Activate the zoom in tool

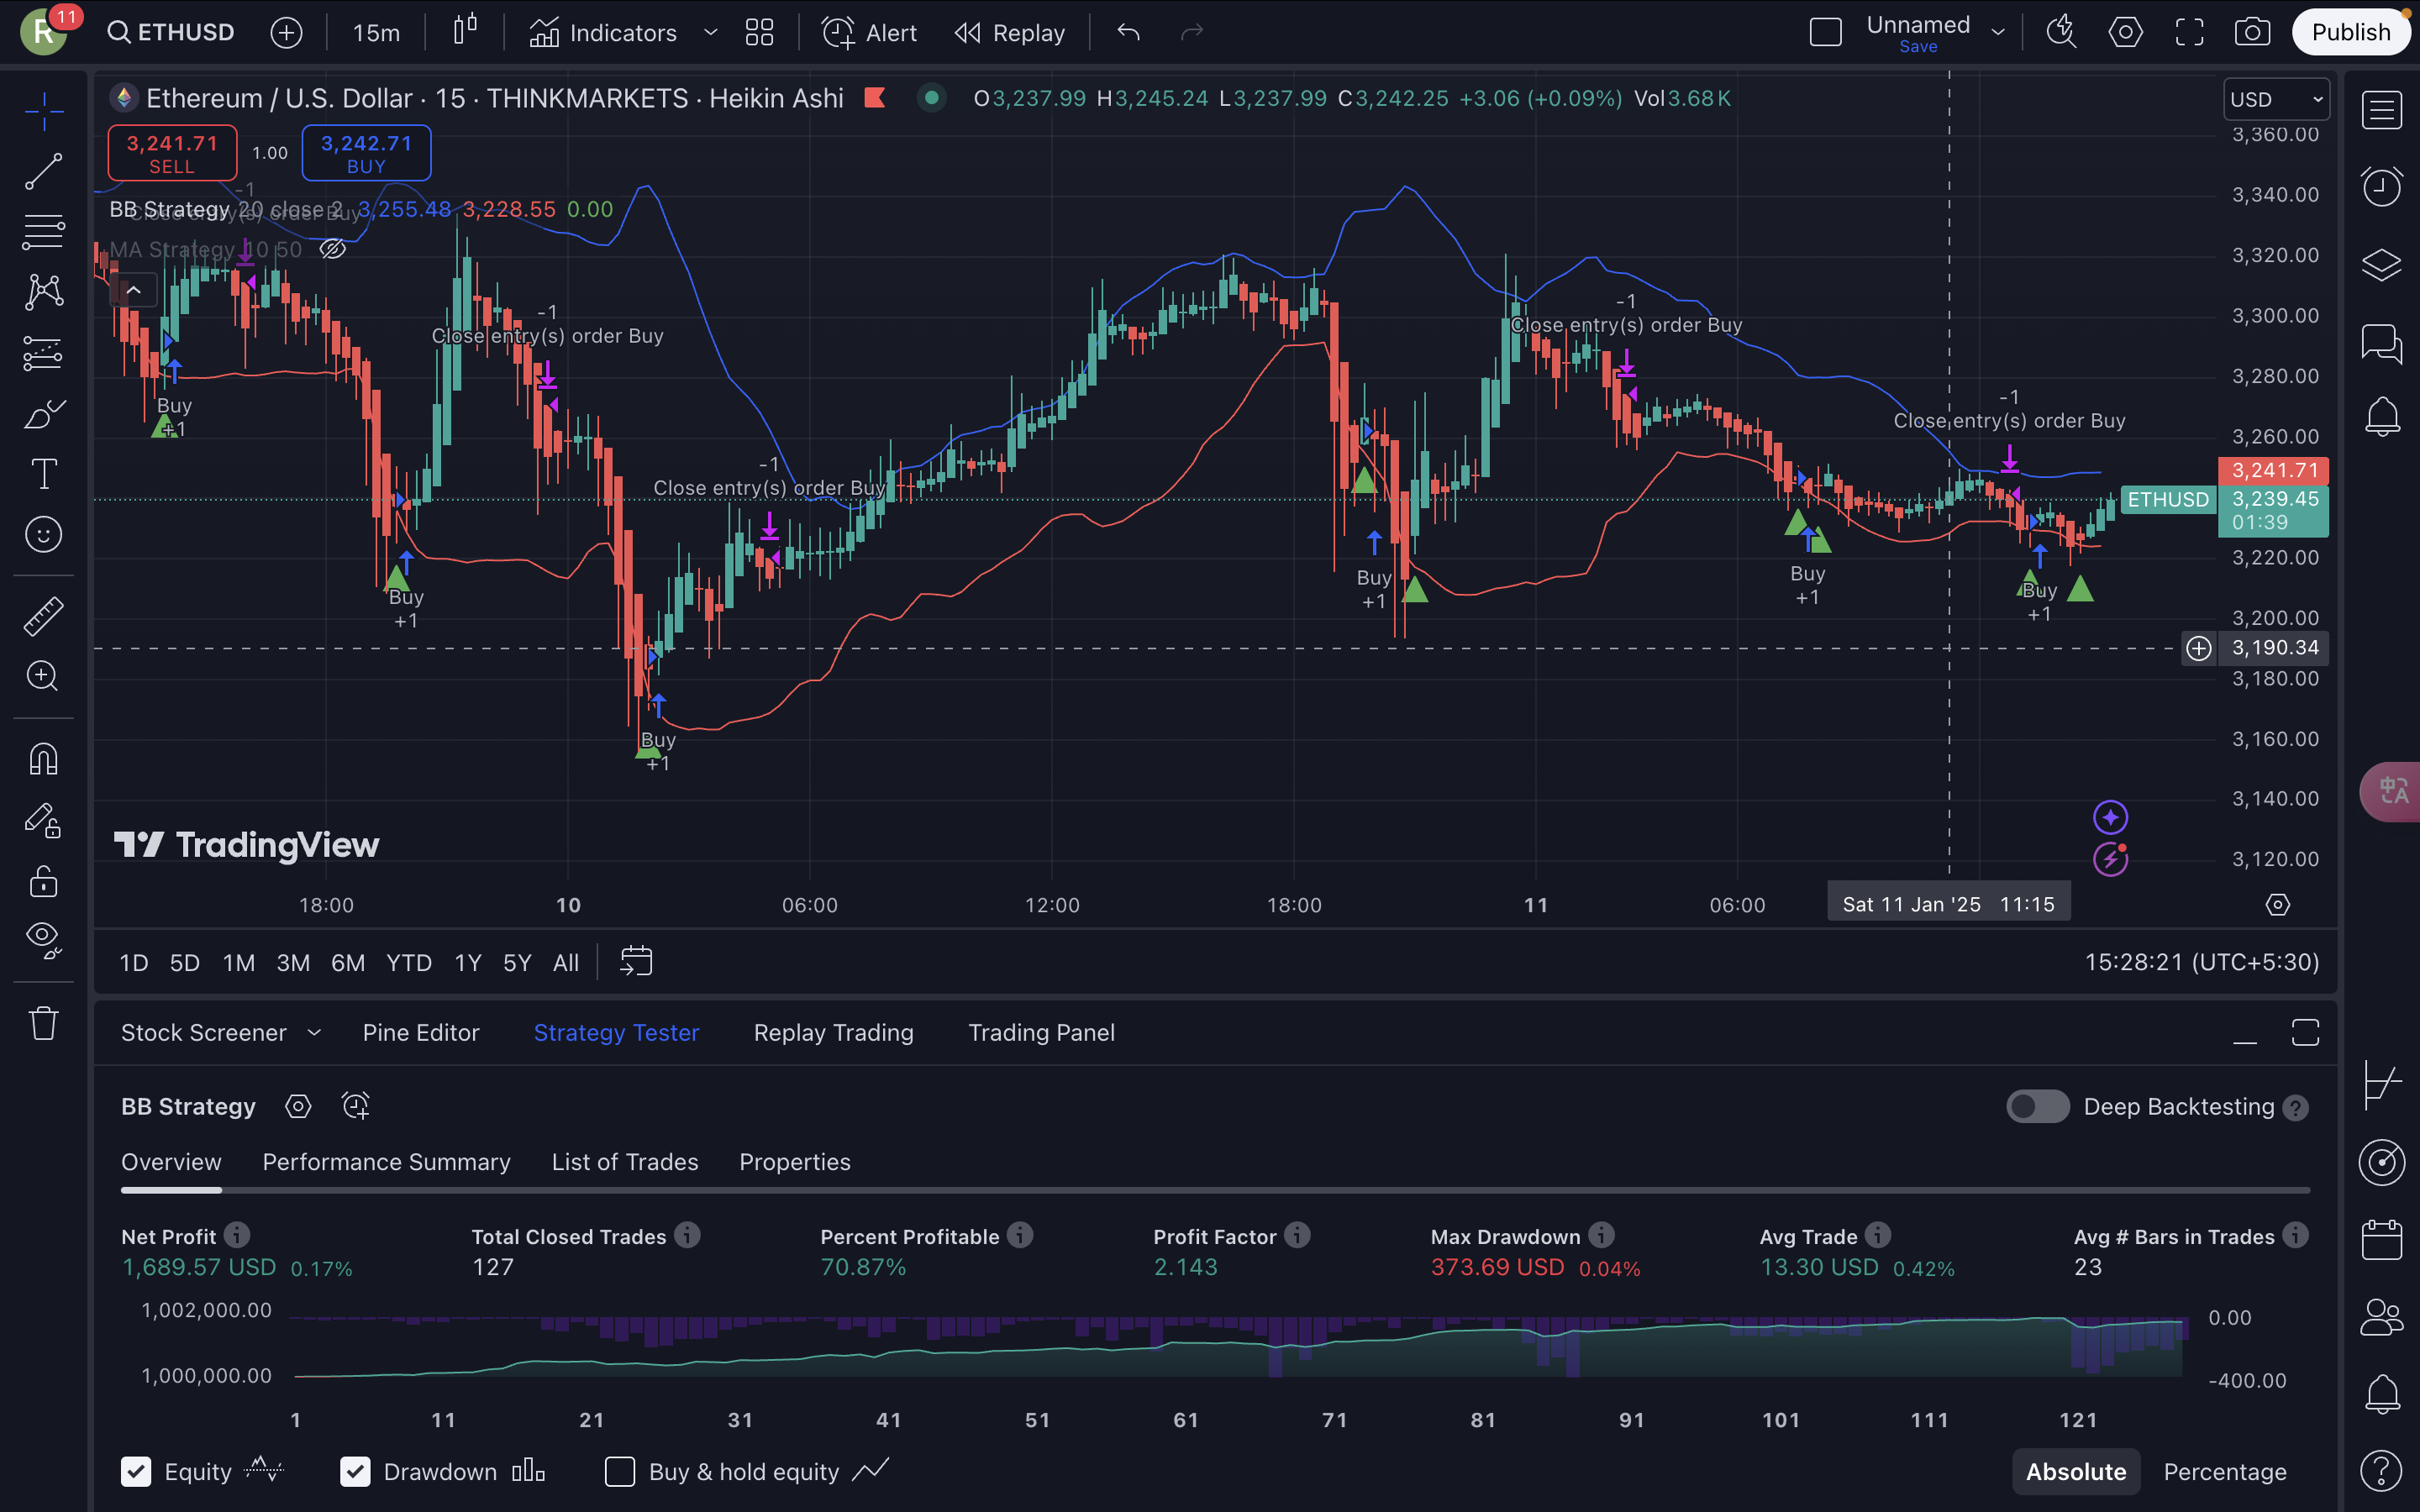(x=43, y=676)
